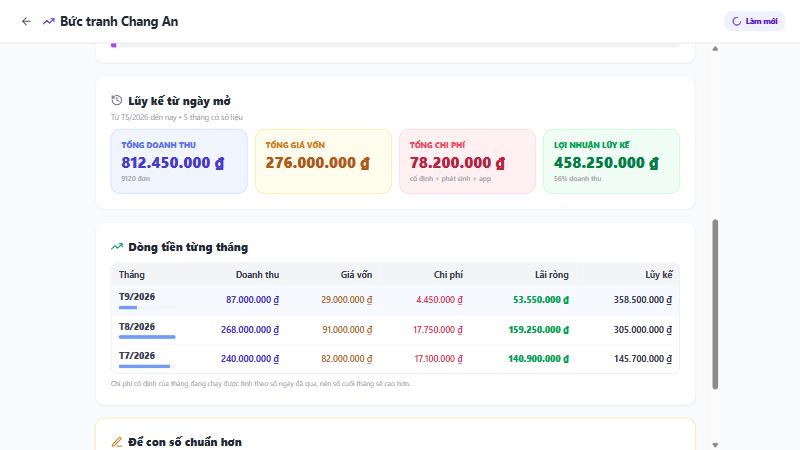Click the Doanh thu column header
Screen dimensions: 800x450
tap(257, 274)
